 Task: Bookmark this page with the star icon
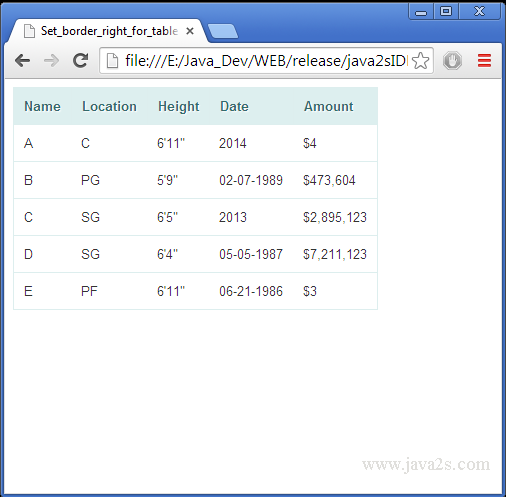[420, 61]
